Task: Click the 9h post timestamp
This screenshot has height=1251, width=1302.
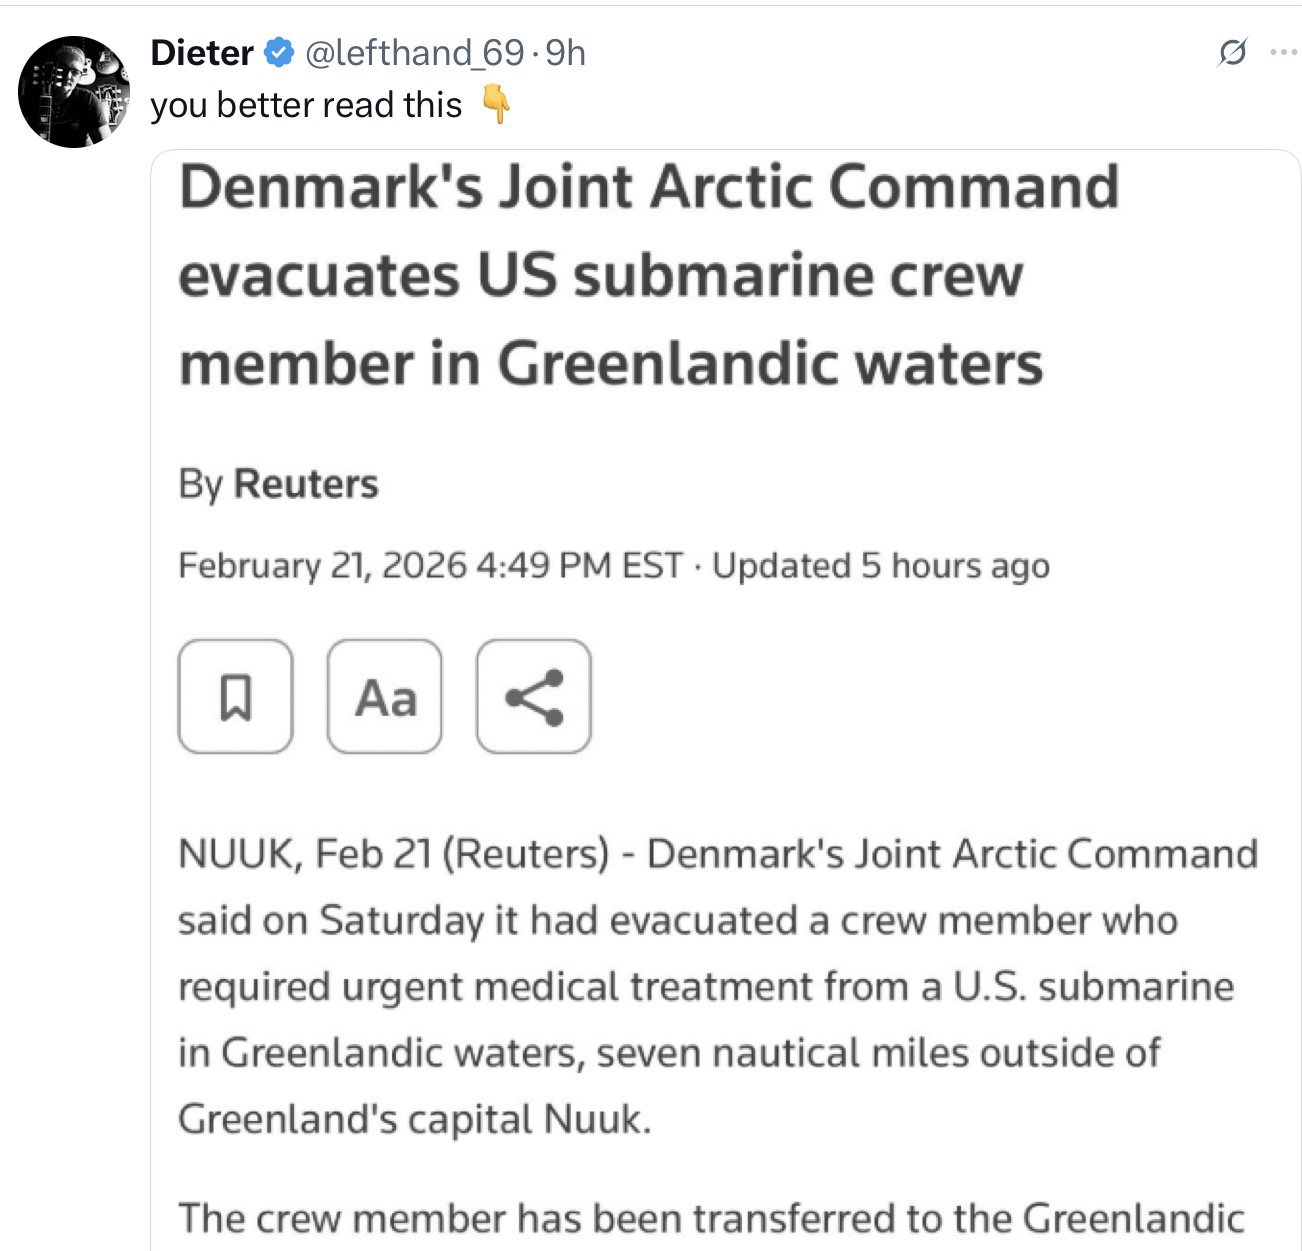Action: tap(566, 53)
